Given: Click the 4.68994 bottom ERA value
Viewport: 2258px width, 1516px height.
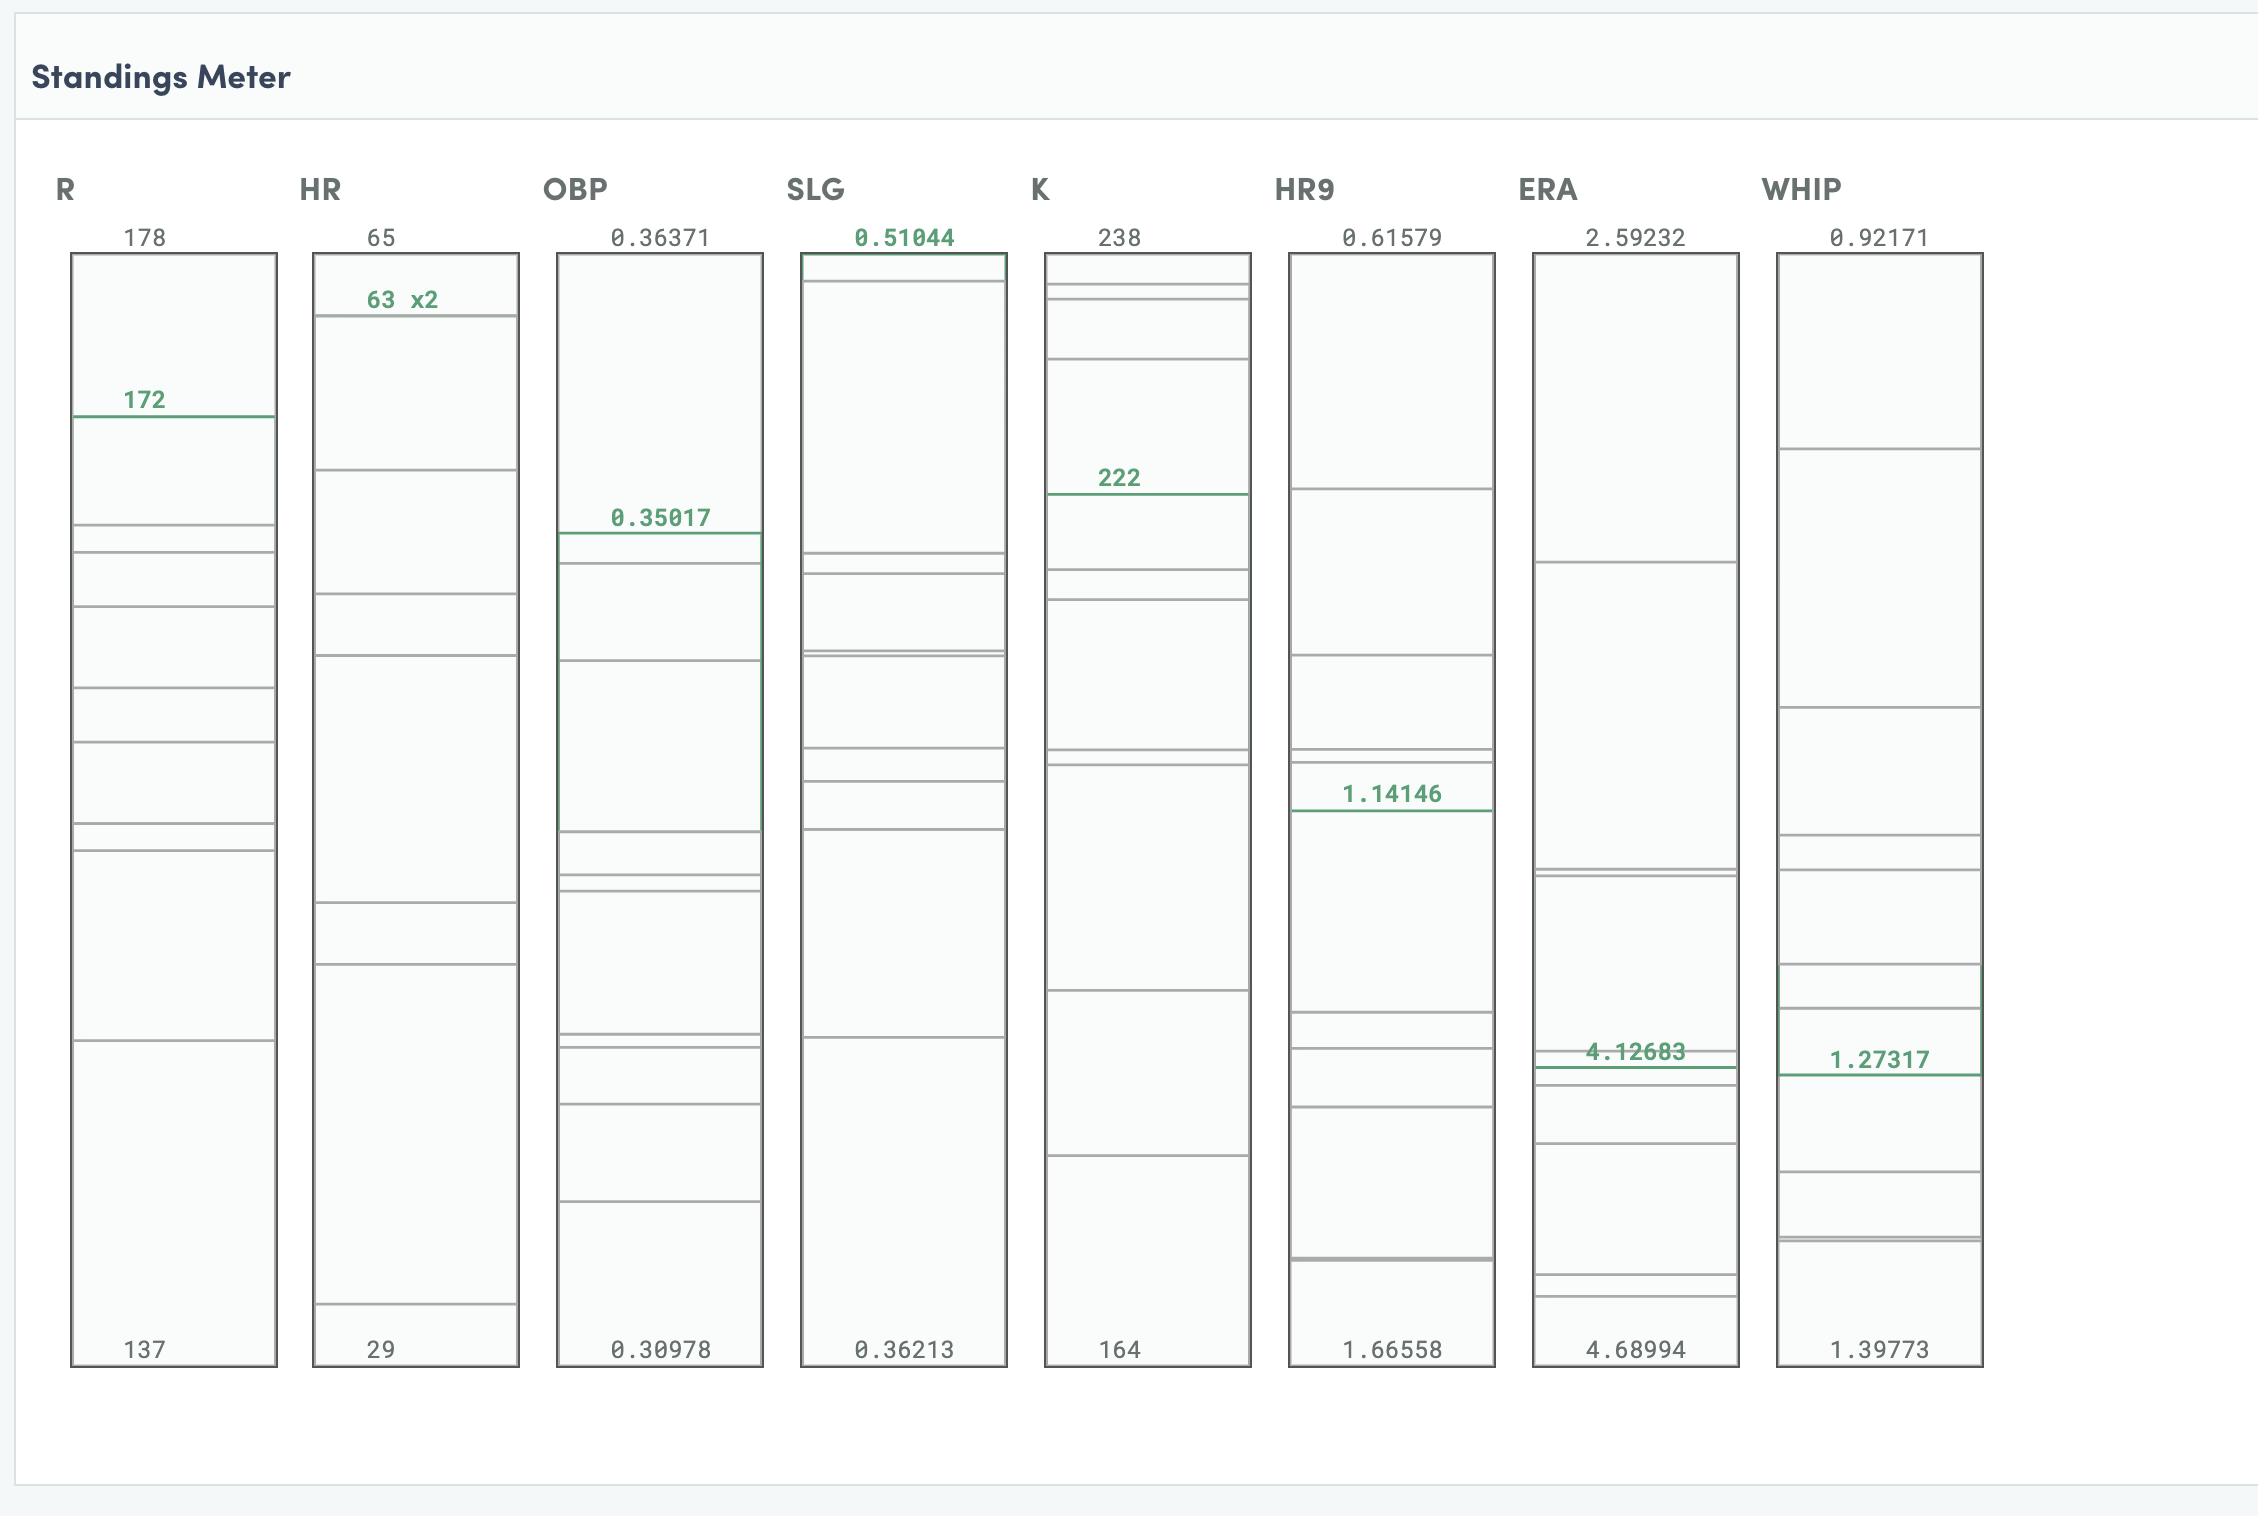Looking at the screenshot, I should pos(1636,1350).
